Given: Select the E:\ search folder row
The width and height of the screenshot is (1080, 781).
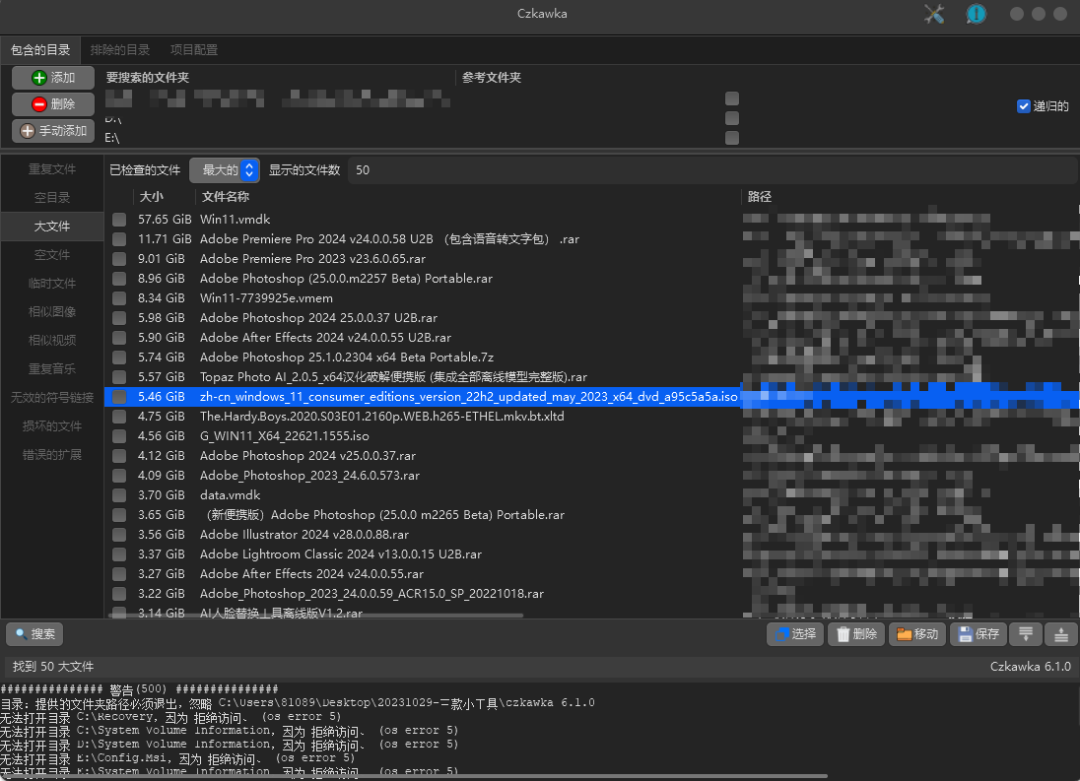Looking at the screenshot, I should (413, 138).
